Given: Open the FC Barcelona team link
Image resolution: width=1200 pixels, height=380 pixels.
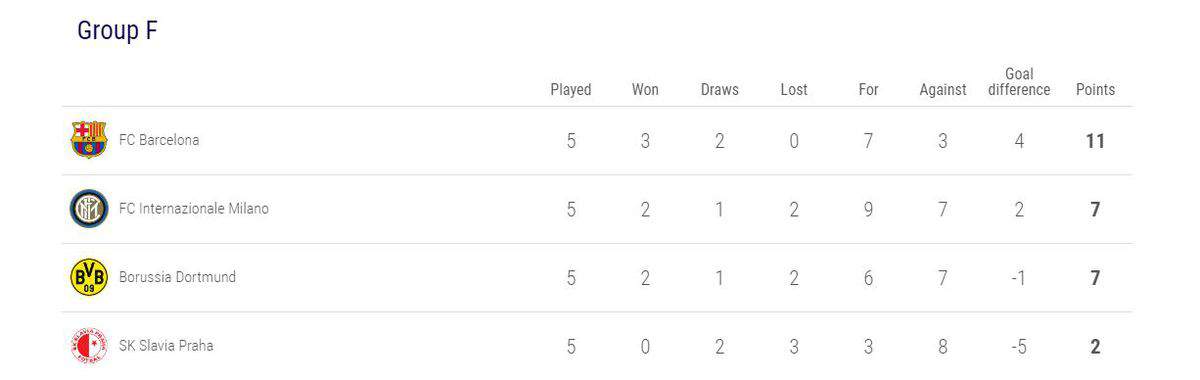Looking at the screenshot, I should point(159,140).
